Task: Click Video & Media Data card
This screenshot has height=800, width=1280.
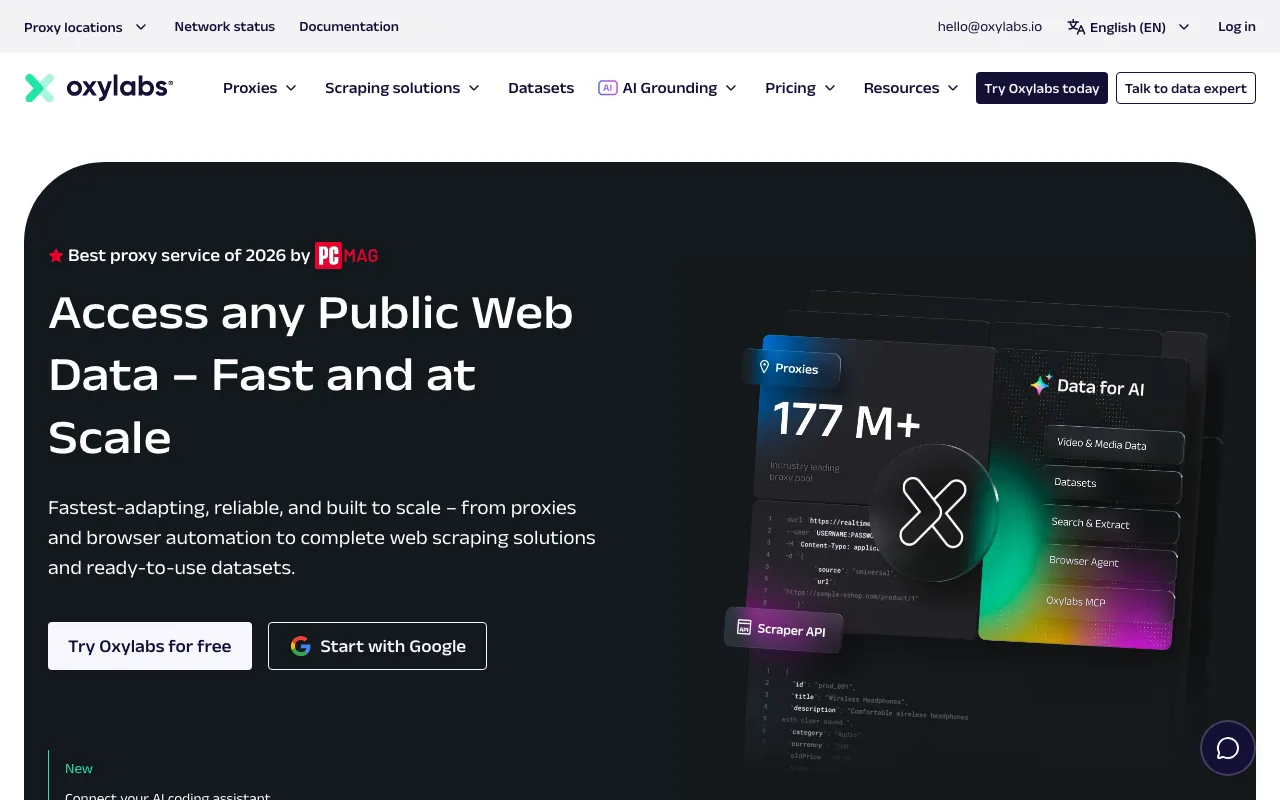Action: coord(1114,444)
